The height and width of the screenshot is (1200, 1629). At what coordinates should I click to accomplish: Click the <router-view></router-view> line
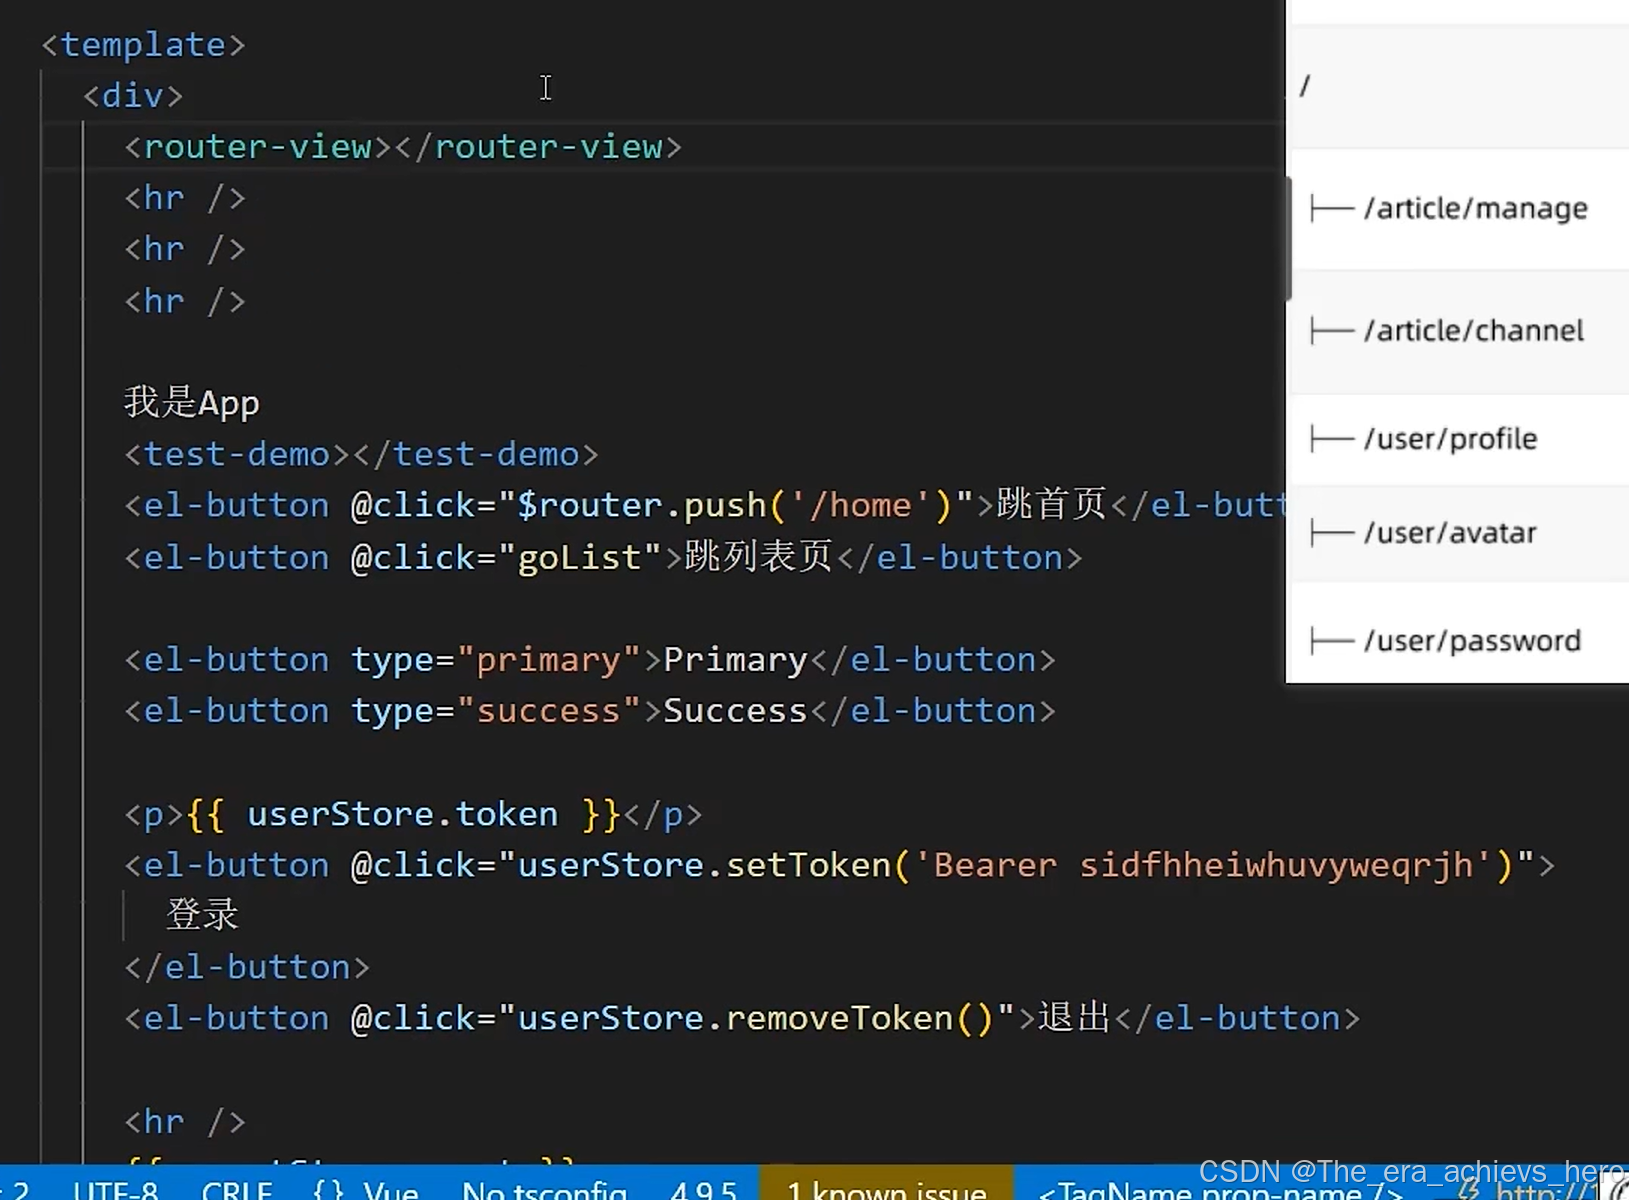[403, 147]
